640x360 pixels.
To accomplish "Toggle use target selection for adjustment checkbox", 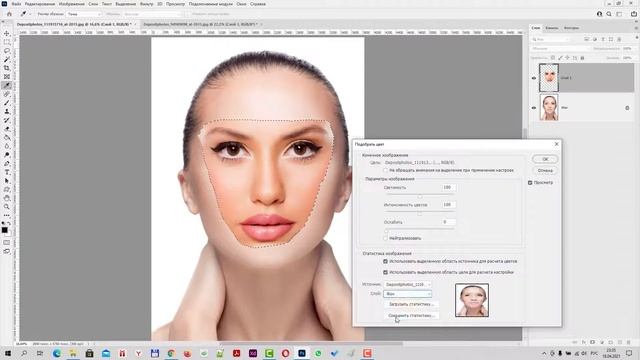I will (385, 272).
